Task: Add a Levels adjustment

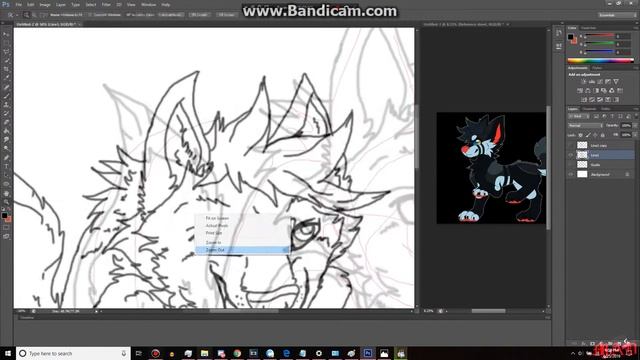Action: pyautogui.click(x=591, y=82)
